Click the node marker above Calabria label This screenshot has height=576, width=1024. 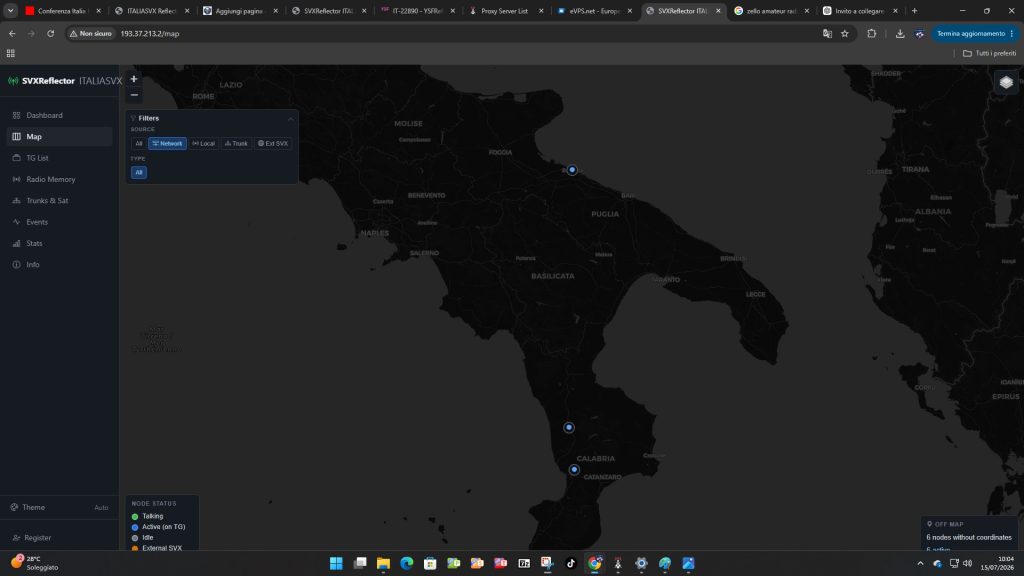[569, 428]
